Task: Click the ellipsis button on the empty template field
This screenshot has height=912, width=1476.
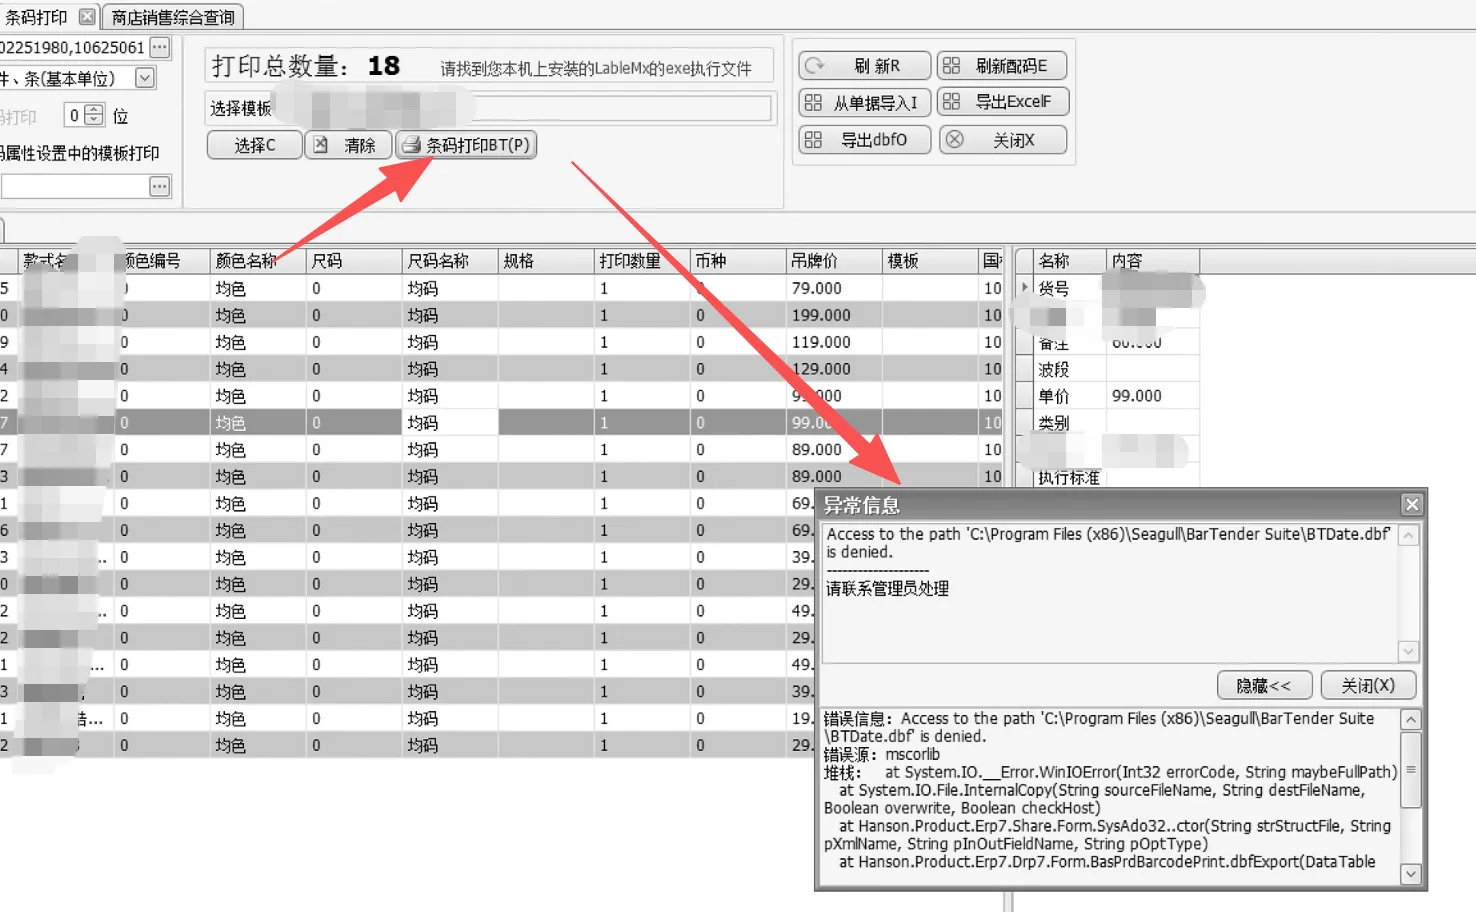Action: click(x=160, y=186)
